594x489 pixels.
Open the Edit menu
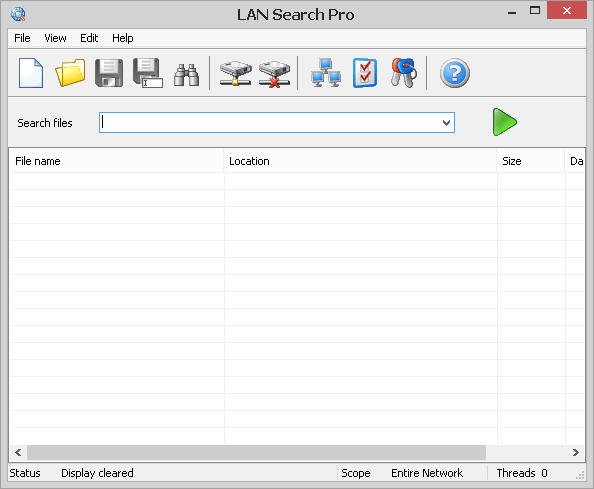coord(89,38)
